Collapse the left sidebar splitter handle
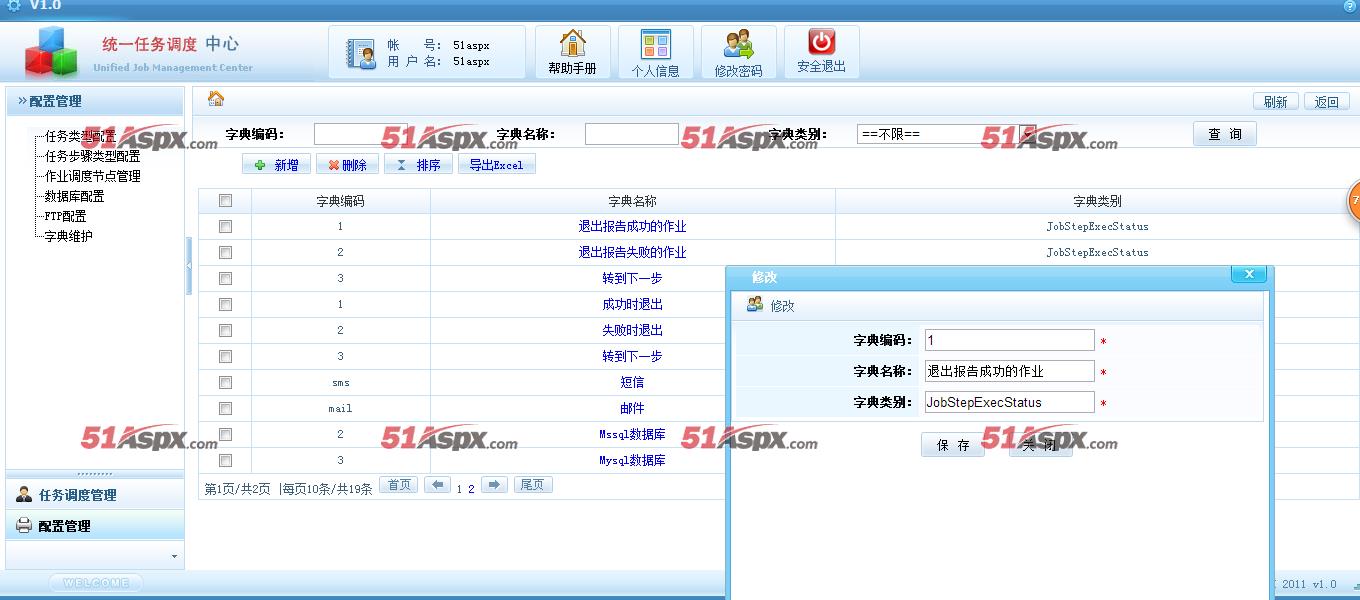This screenshot has height=600, width=1360. click(189, 266)
